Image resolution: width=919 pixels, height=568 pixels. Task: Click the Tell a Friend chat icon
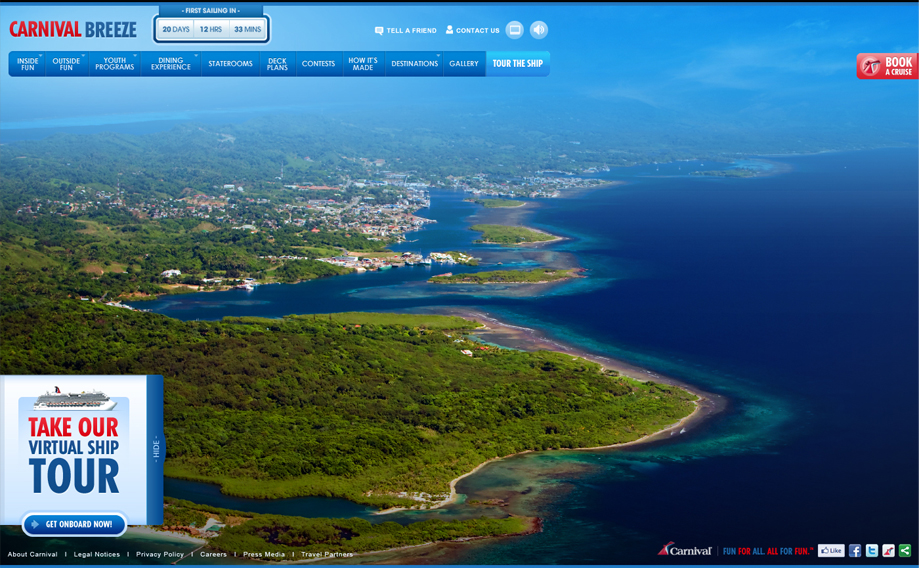tap(379, 31)
